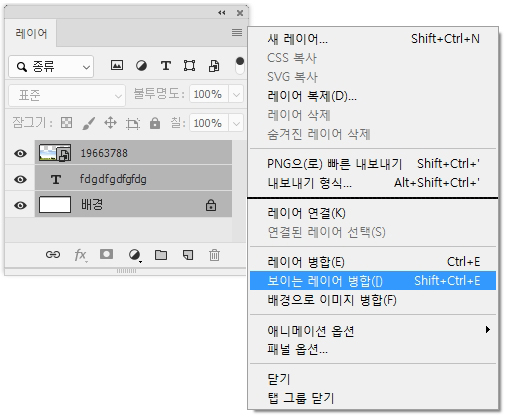Toggle layer filtering on/off switch
Screen dimensions: 508x417
240,65
